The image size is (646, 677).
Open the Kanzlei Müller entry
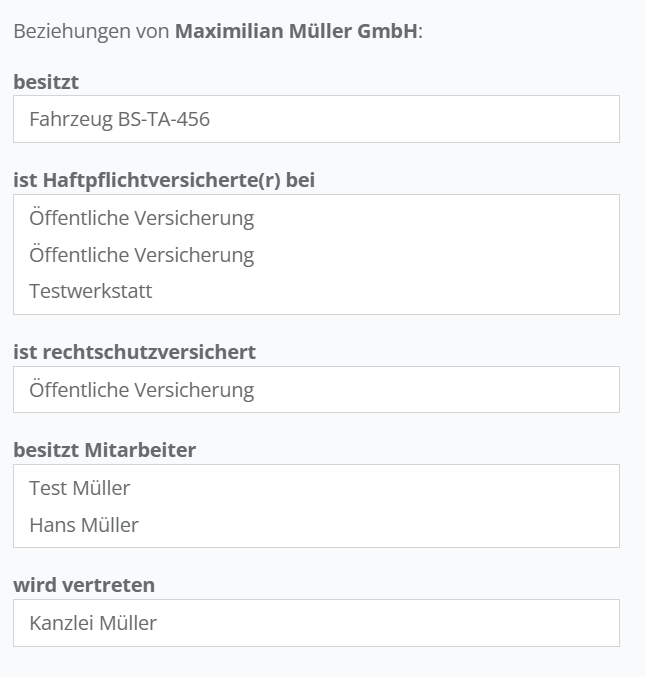point(93,623)
